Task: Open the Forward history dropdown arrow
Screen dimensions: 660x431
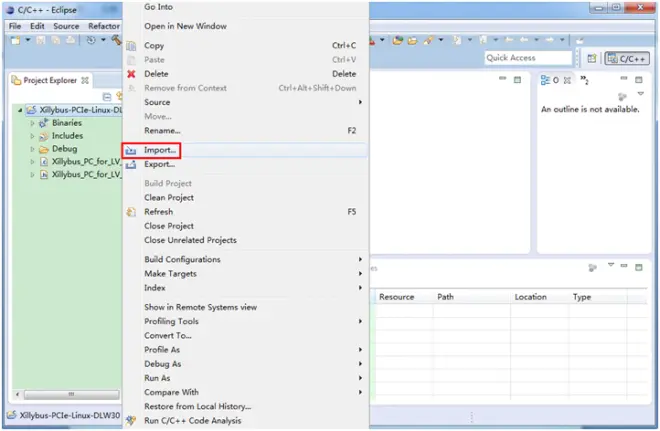Action: tap(562, 40)
